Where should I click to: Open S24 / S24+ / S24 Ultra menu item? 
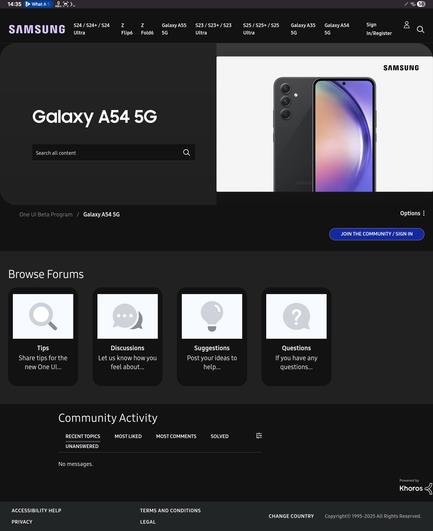91,29
